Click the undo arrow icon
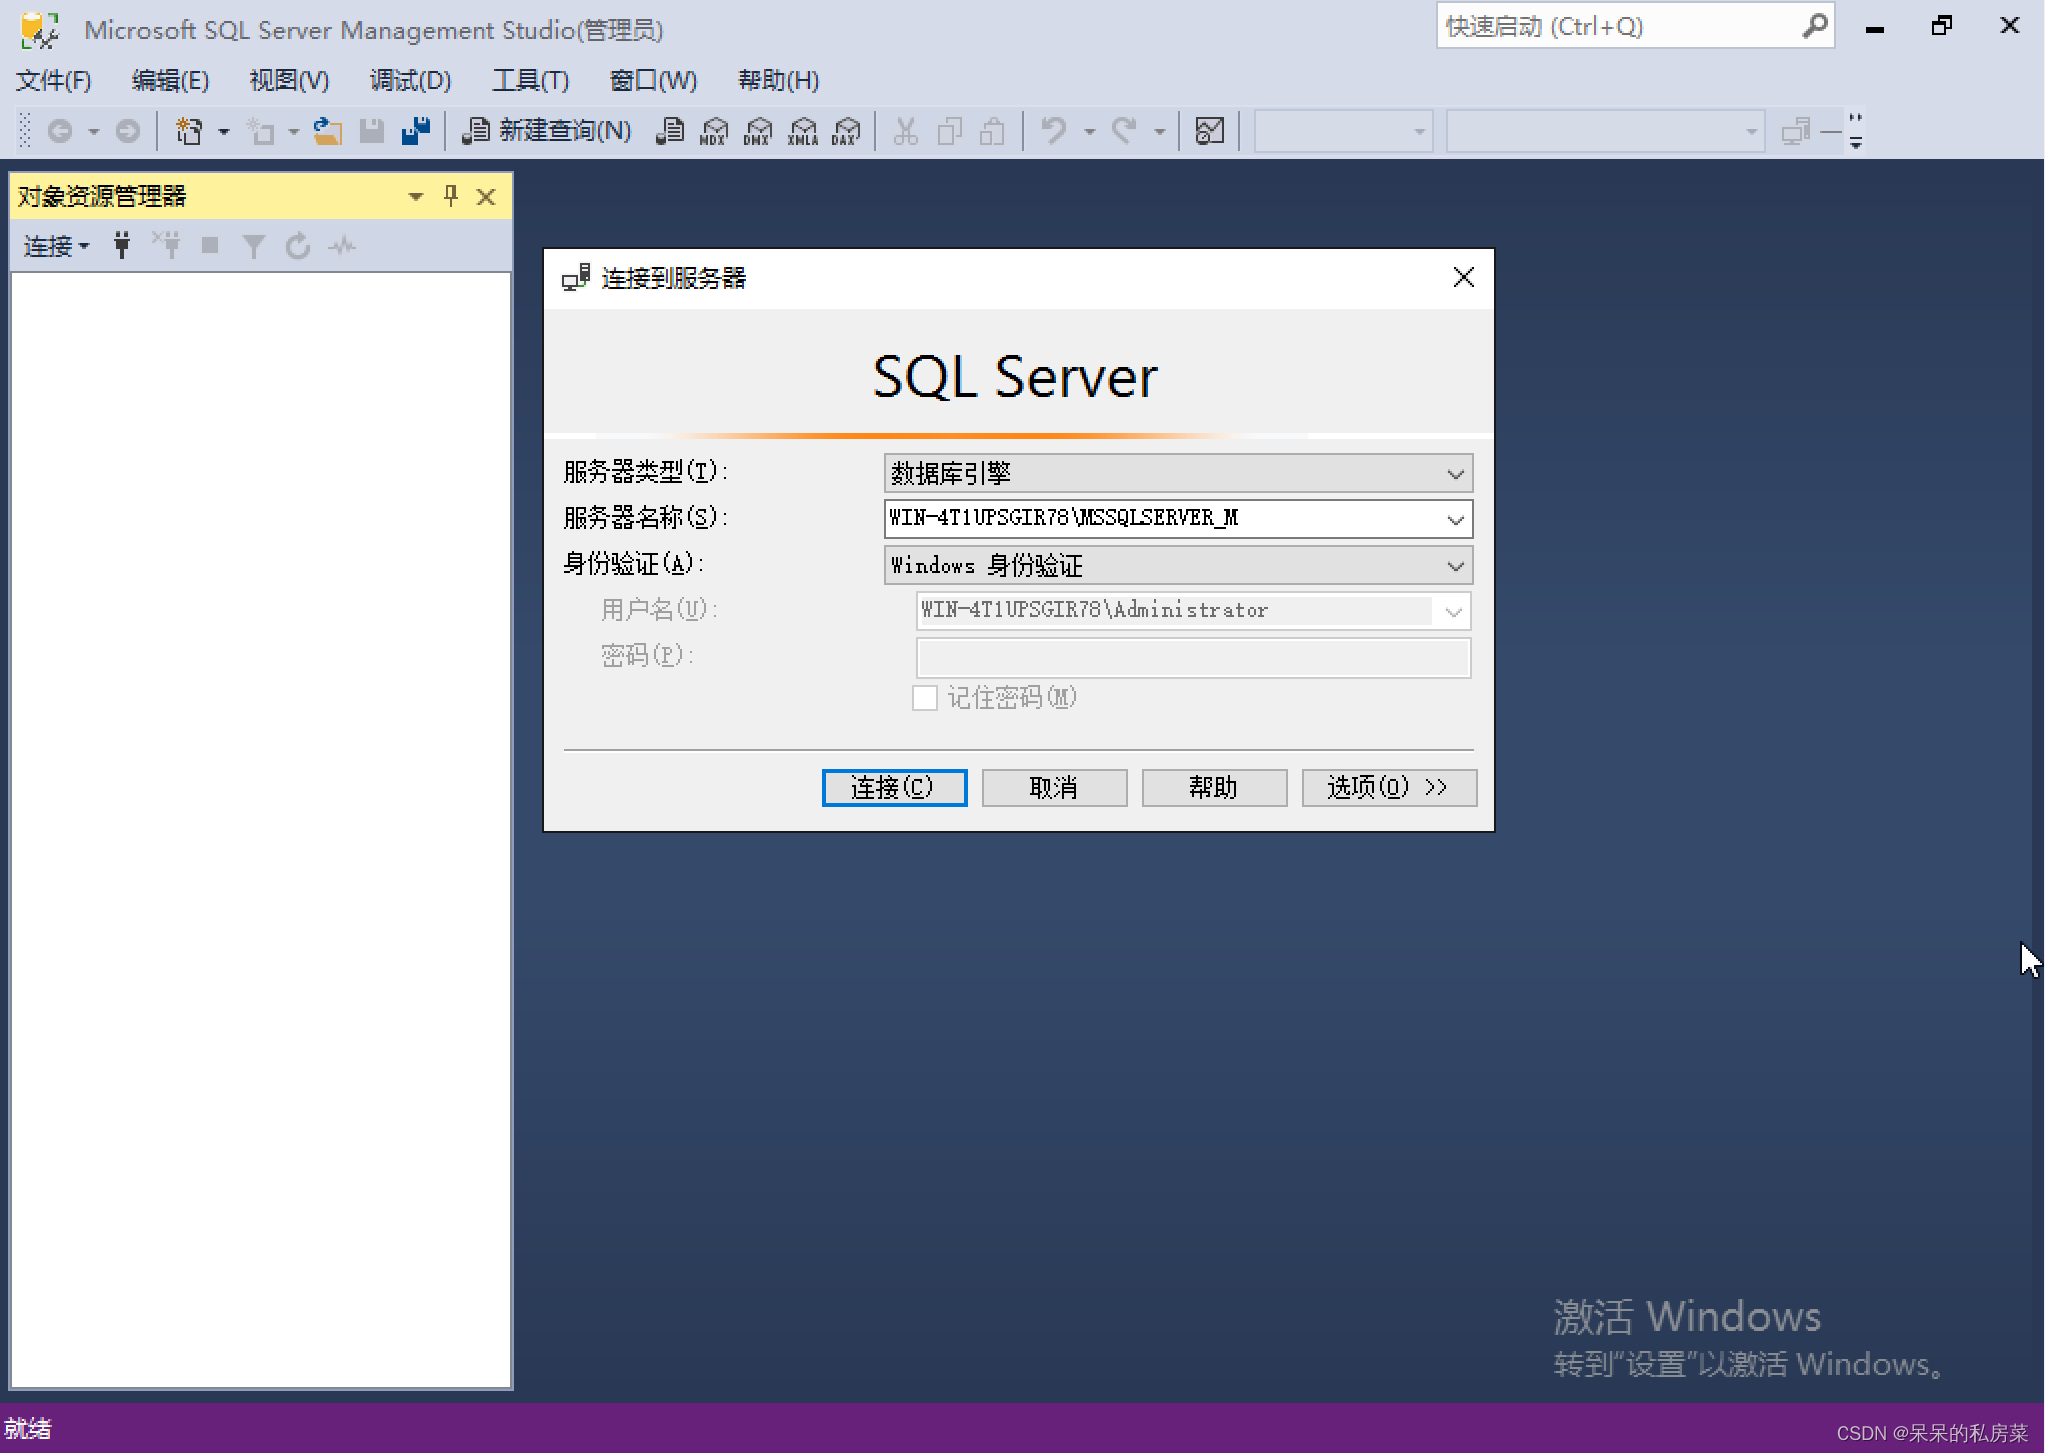The image size is (2045, 1453). [x=1053, y=131]
